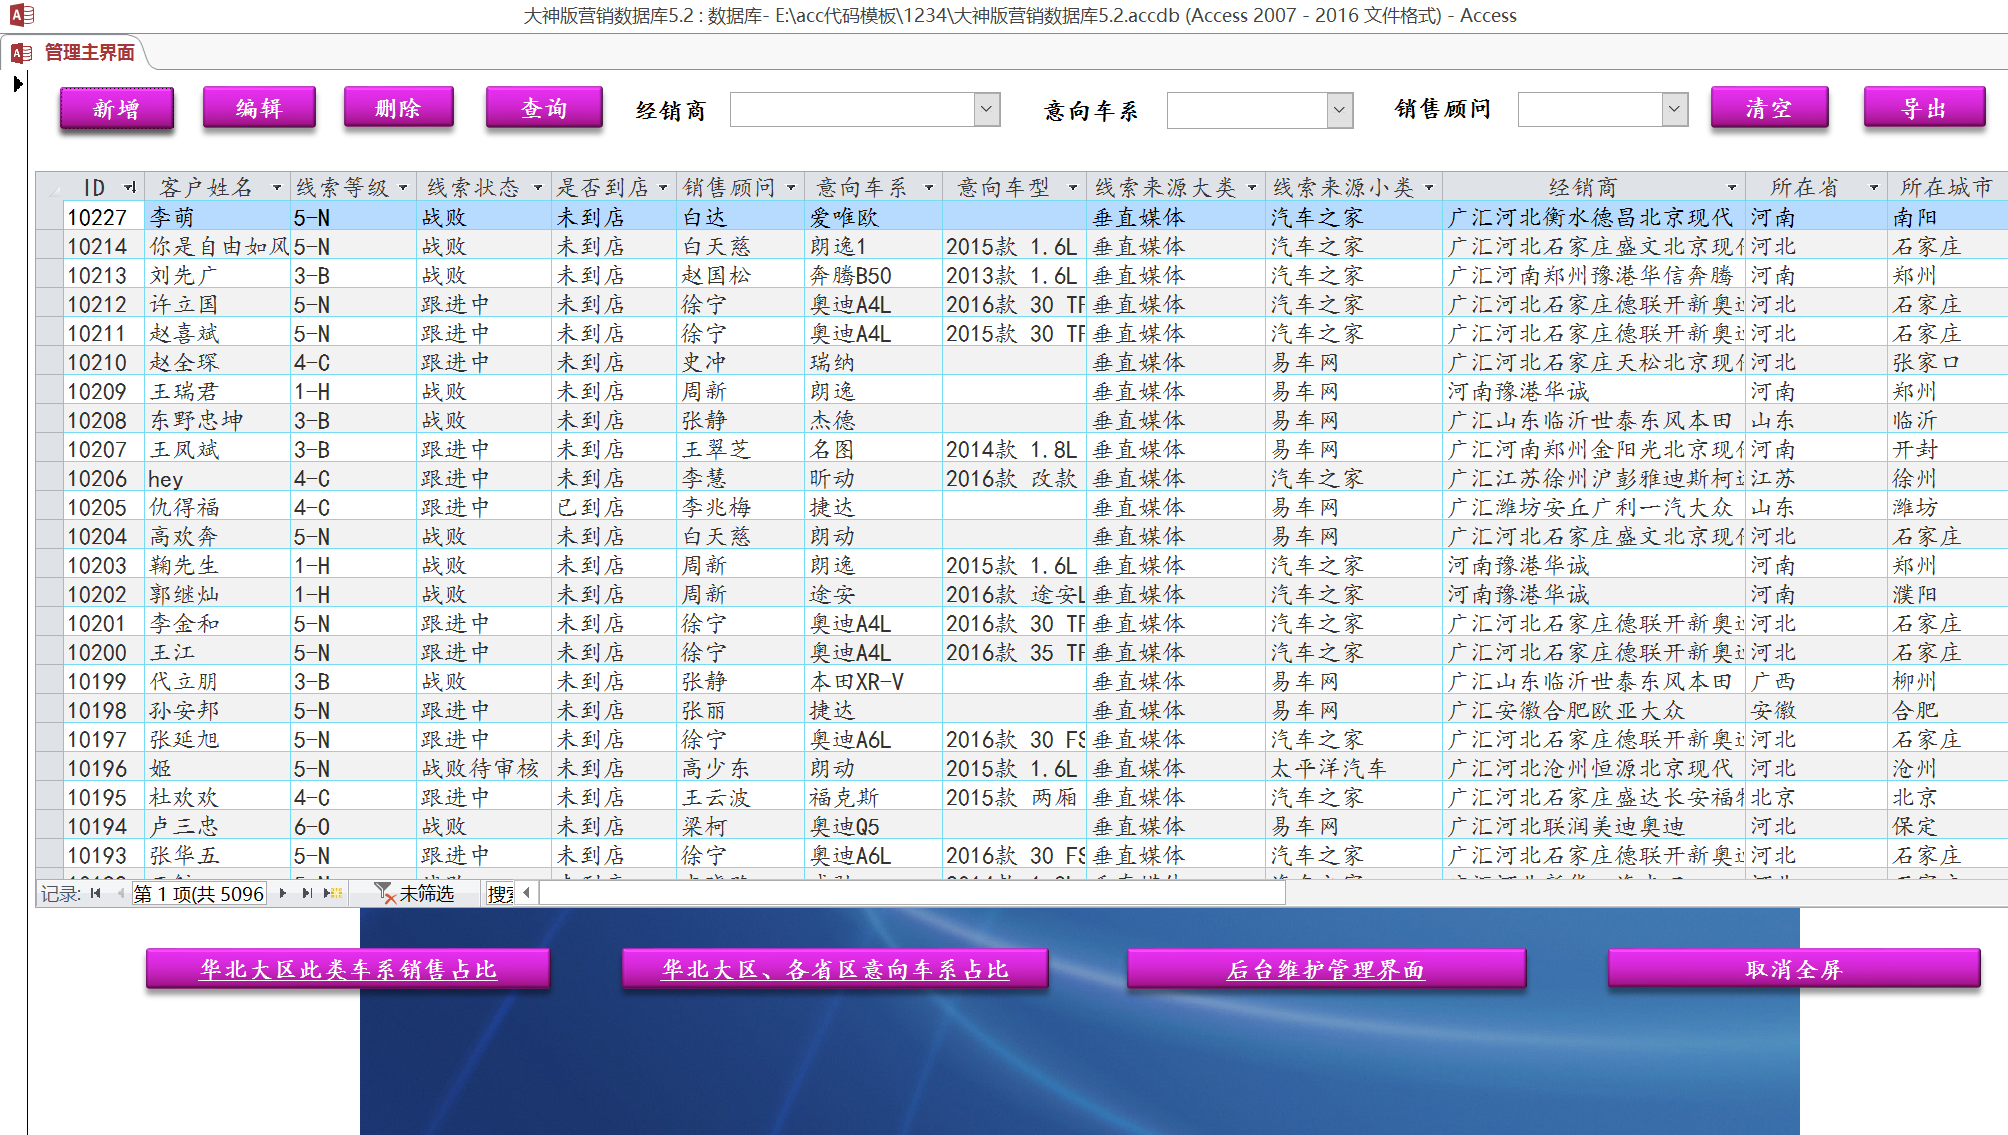The height and width of the screenshot is (1135, 2008).
Task: Click the select-all corner of datasheet
Action: coord(49,187)
